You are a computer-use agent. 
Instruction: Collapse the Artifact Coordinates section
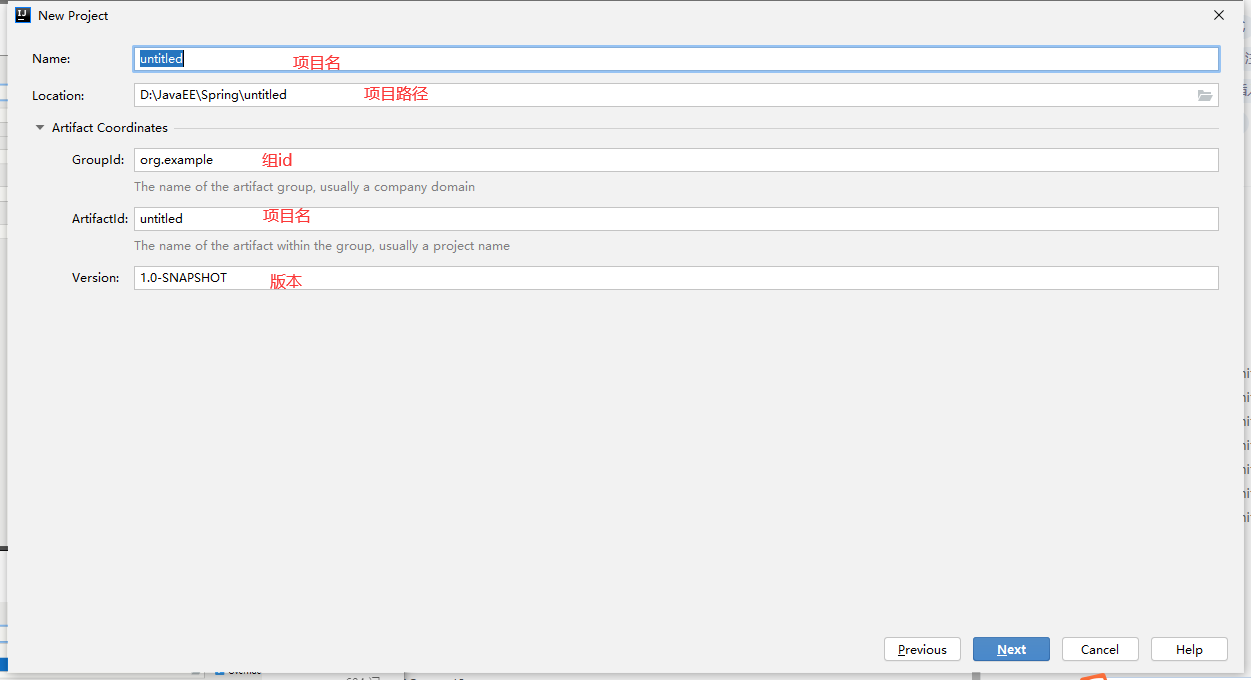[40, 128]
